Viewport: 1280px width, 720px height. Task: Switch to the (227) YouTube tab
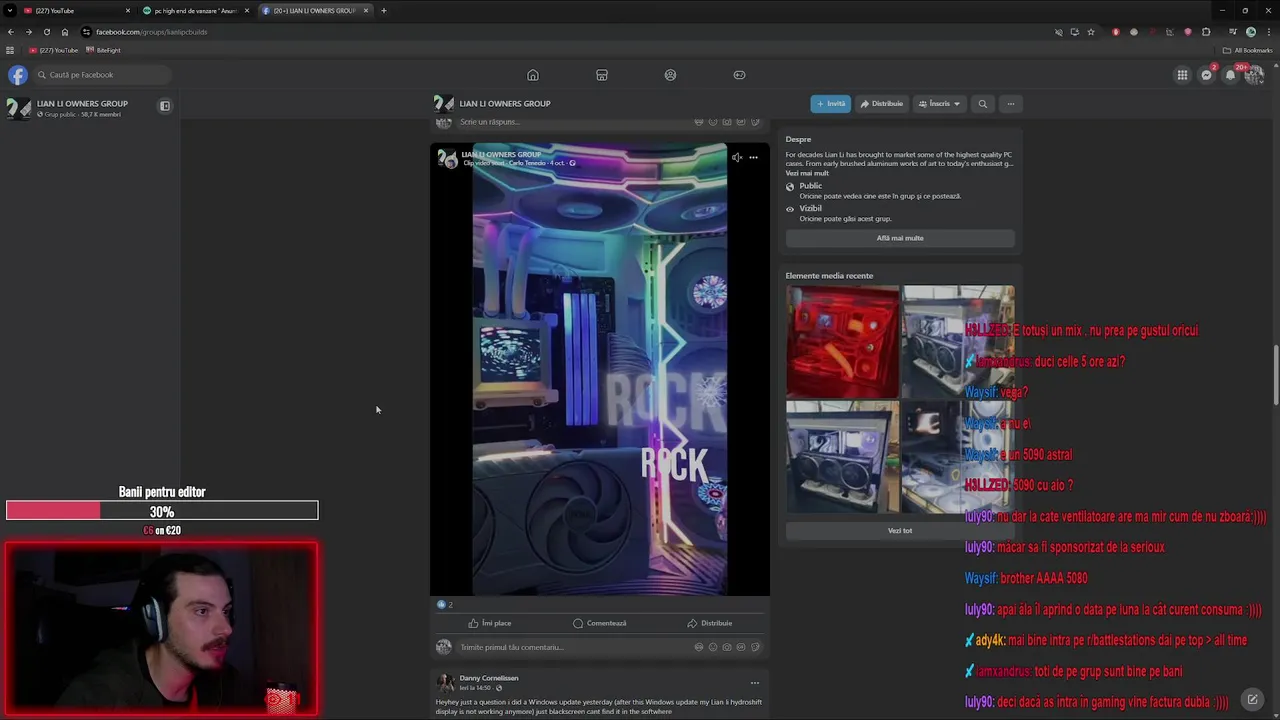(x=75, y=10)
